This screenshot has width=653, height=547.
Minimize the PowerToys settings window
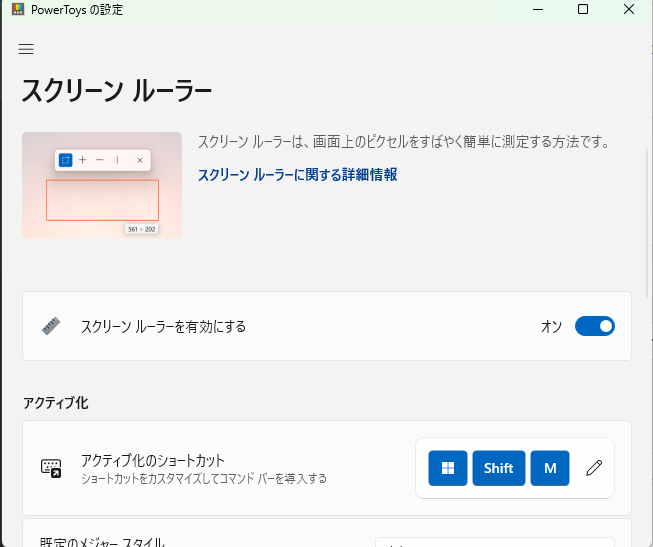click(538, 9)
